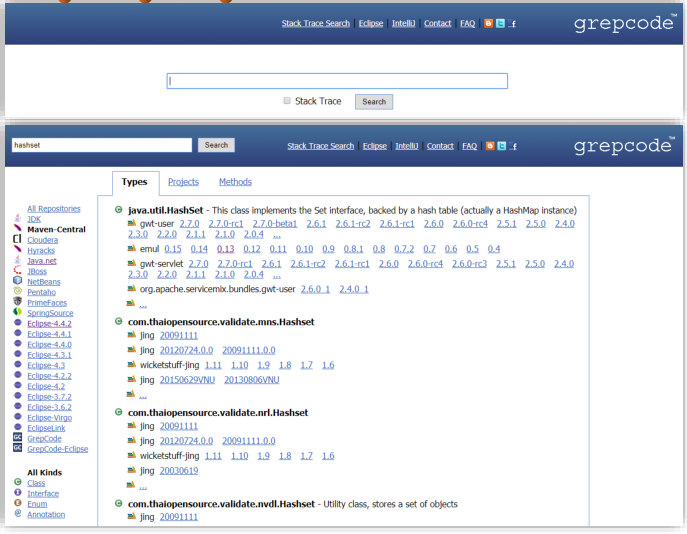Click the Pentaho repository icon

tap(18, 291)
